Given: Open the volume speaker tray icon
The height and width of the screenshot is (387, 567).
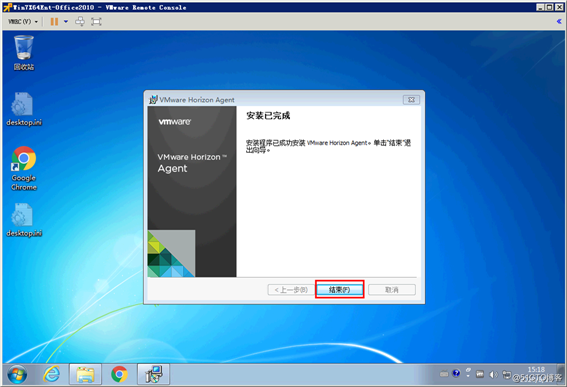Looking at the screenshot, I should click(493, 374).
